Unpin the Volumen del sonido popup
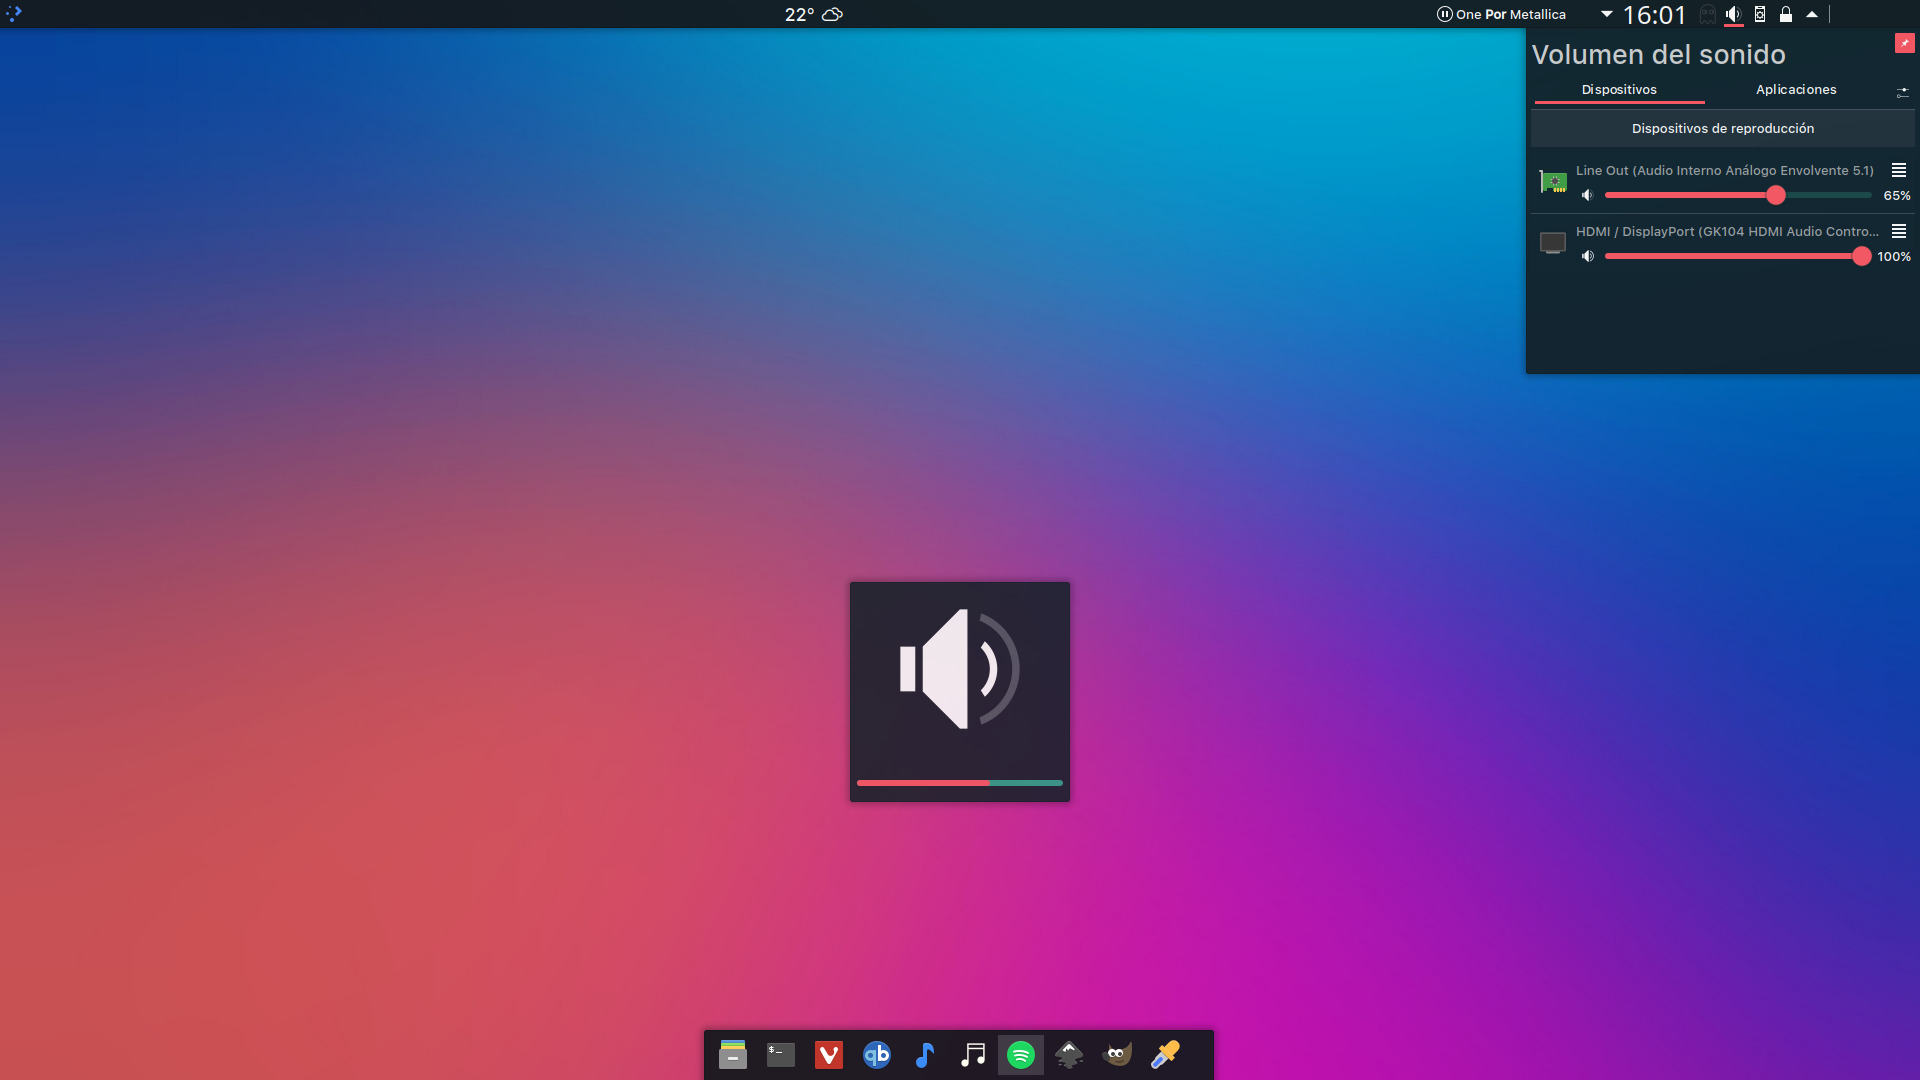 [x=1904, y=43]
